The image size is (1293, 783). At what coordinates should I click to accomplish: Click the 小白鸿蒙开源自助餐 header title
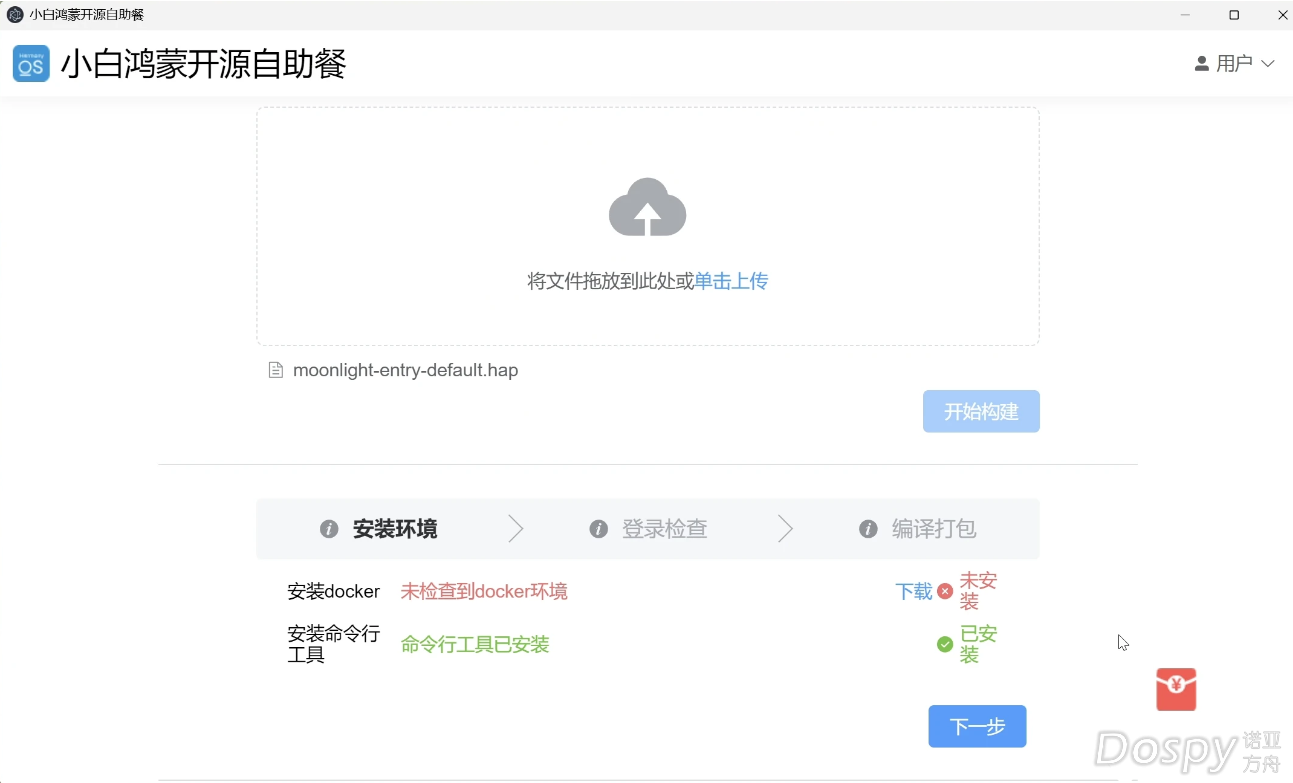203,63
